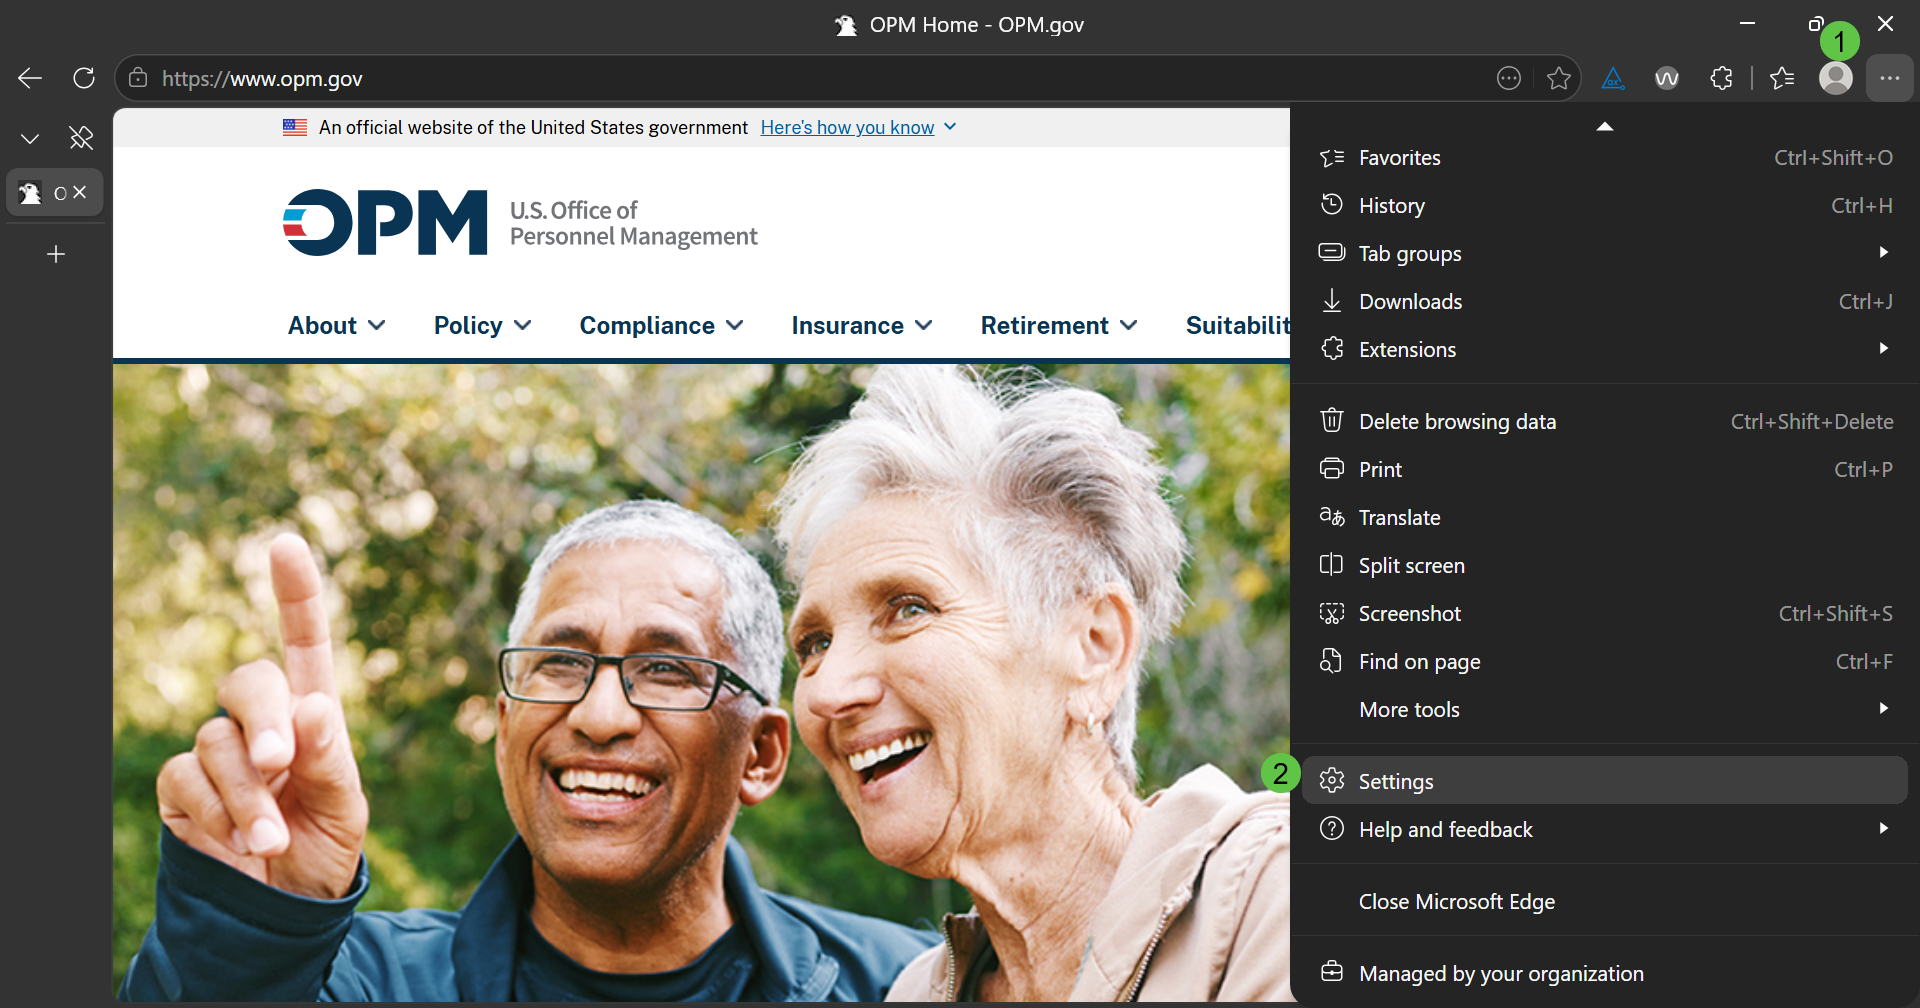Toggle the Settings and more ellipsis button

click(1890, 78)
